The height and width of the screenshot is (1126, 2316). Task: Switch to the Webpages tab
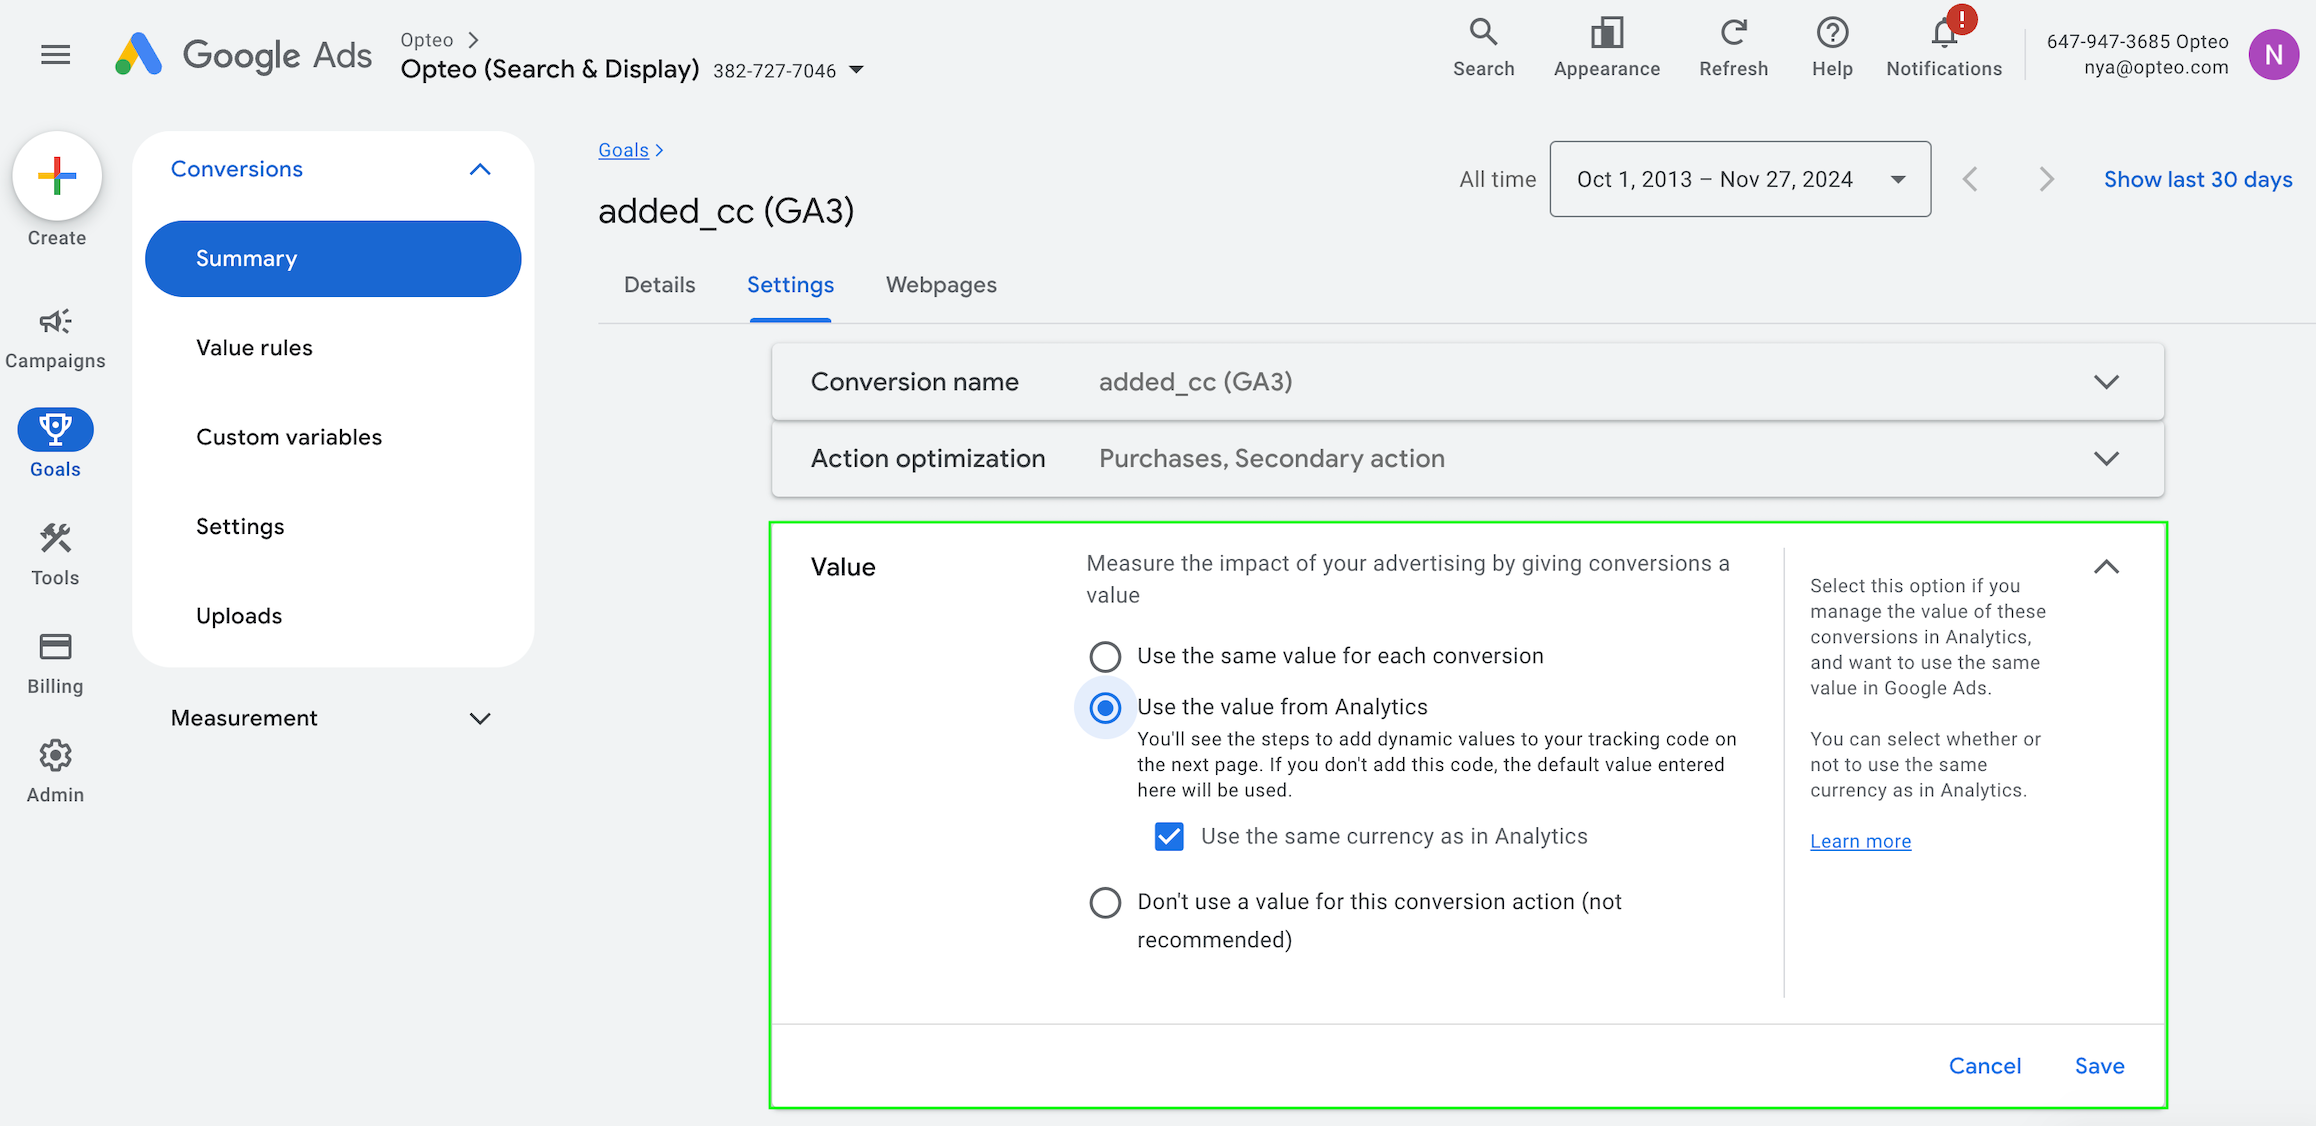940,285
